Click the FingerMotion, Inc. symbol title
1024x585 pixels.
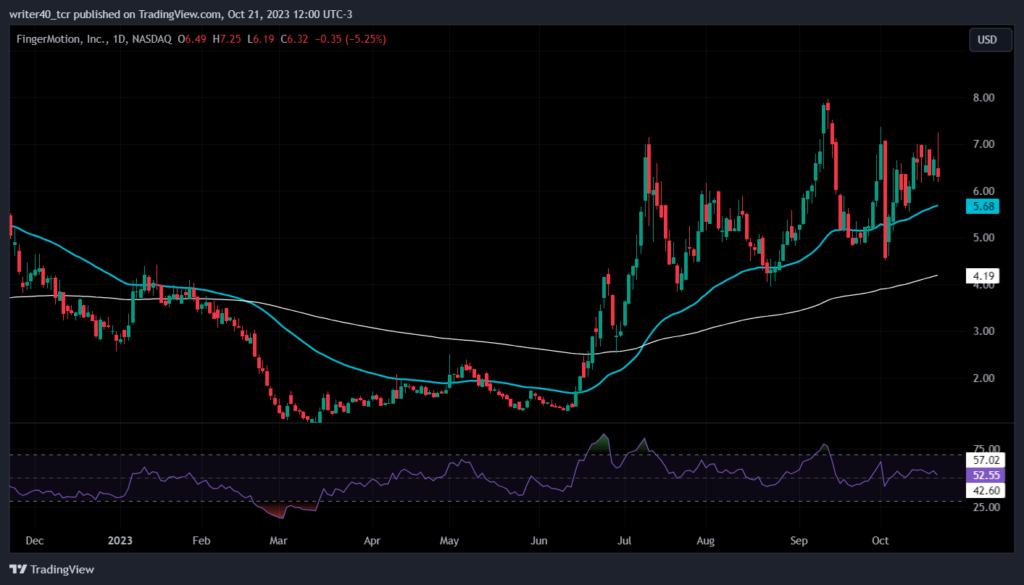click(61, 39)
